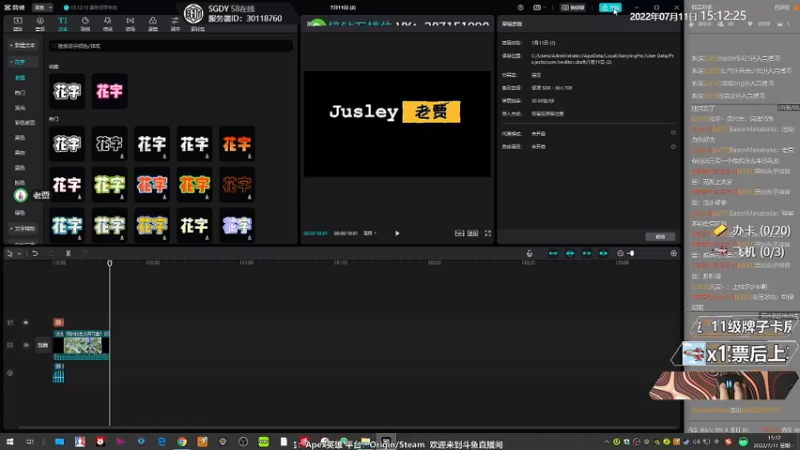Image resolution: width=800 pixels, height=450 pixels.
Task: Play the preview video
Action: click(x=397, y=233)
